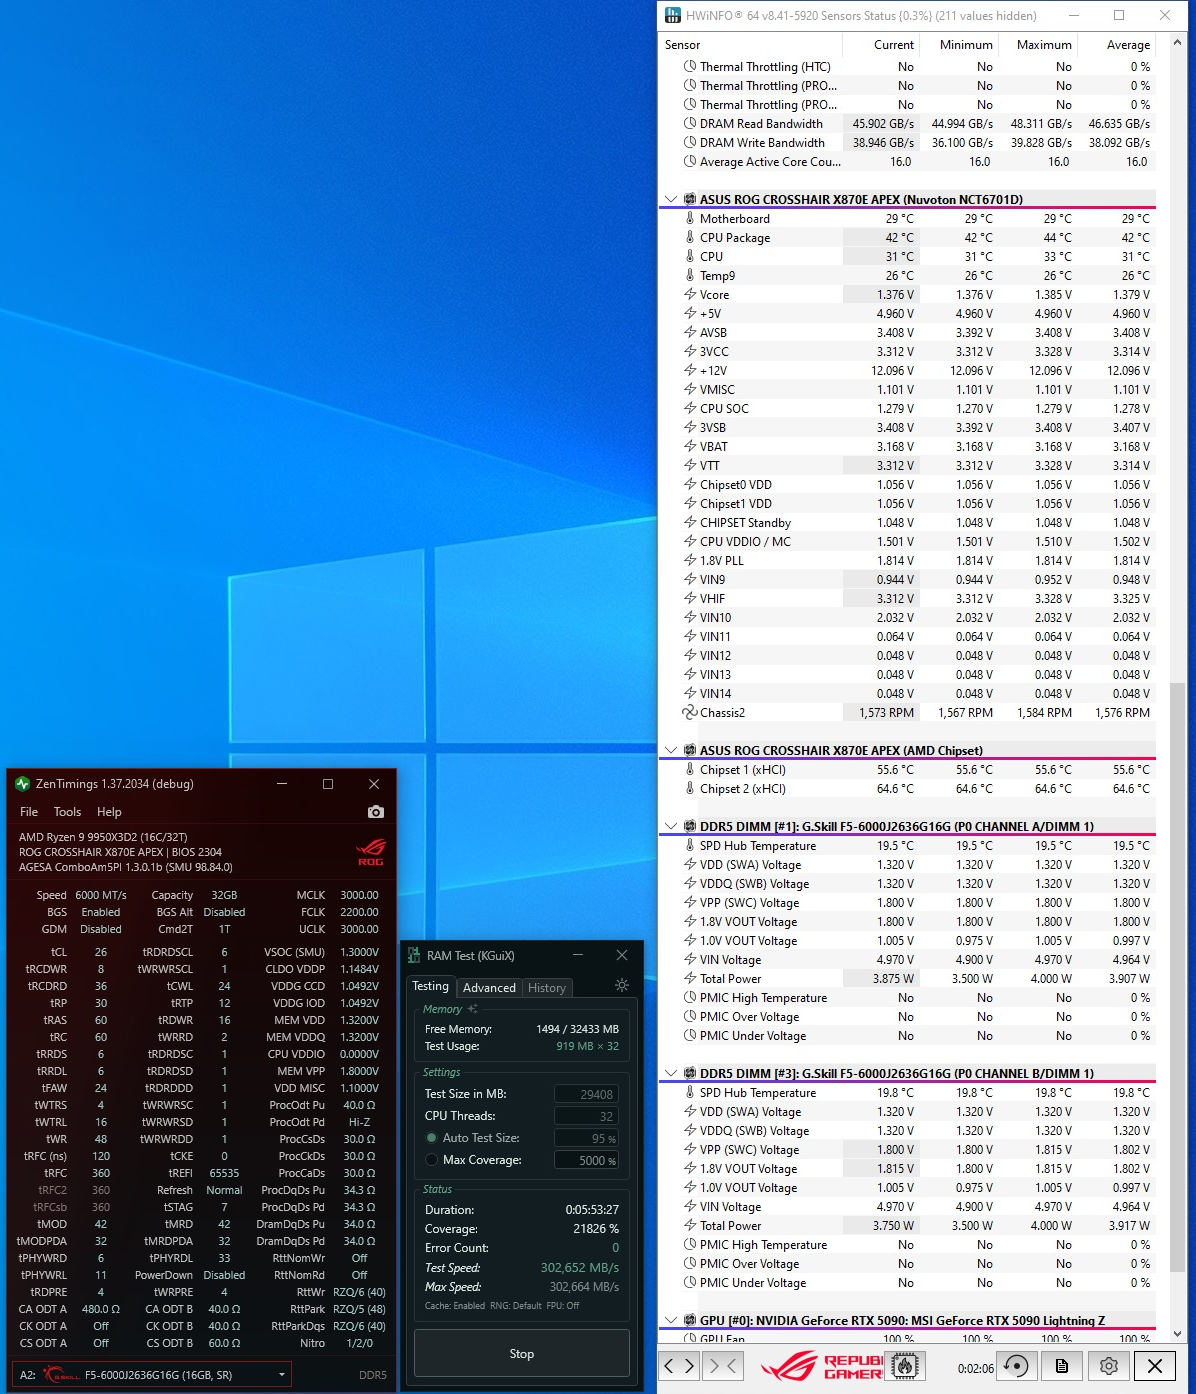Click the Average Active Core Count row
Viewport: 1196px width, 1394px height.
[907, 162]
